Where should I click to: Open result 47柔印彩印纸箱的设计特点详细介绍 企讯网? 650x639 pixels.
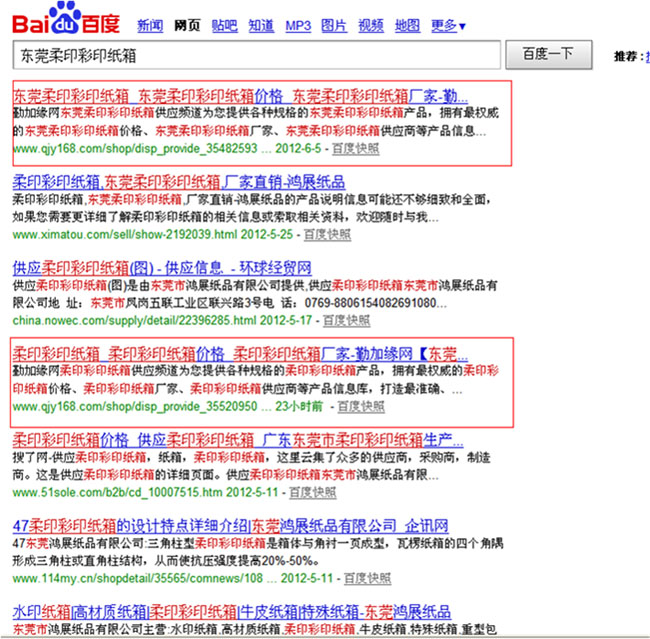230,526
